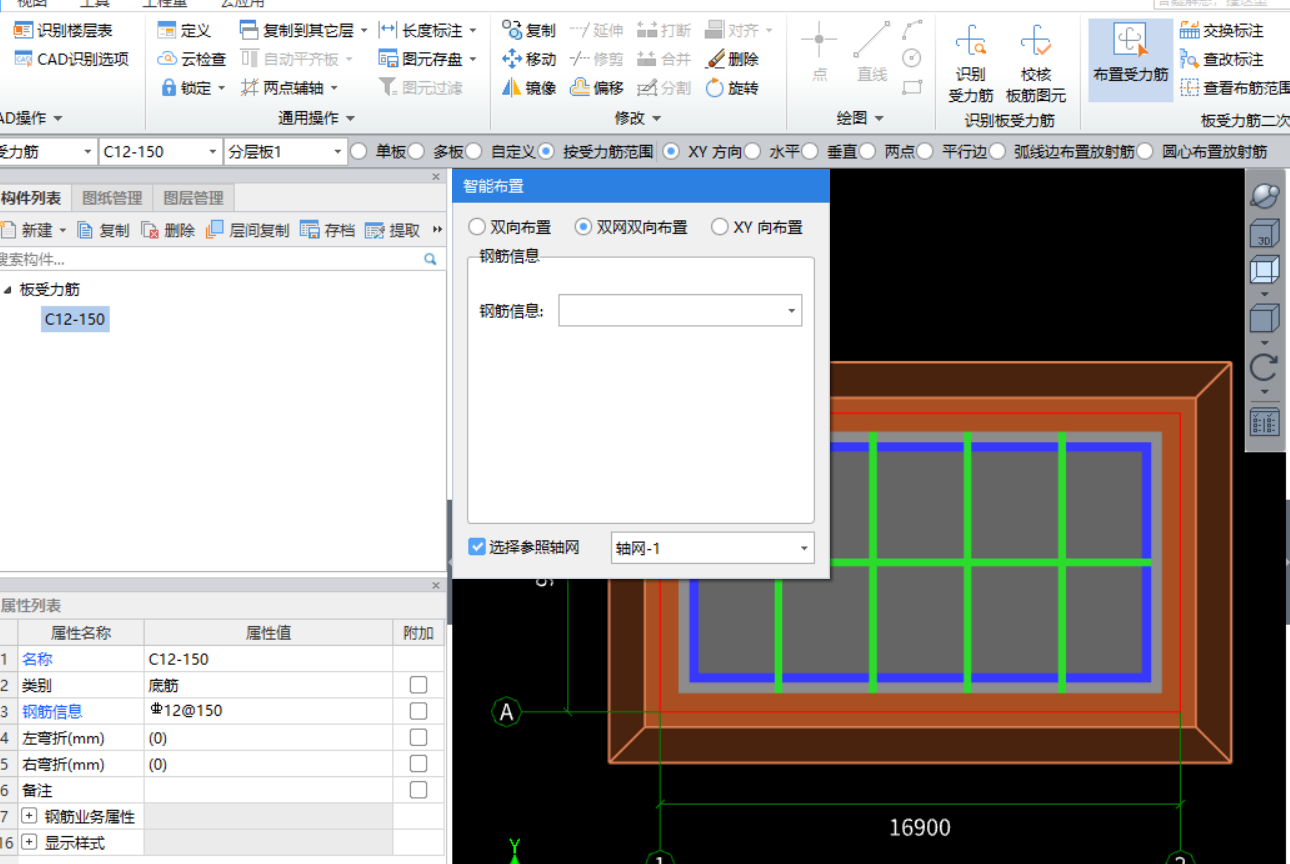The image size is (1290, 864).
Task: Switch to 图纸管理 tab
Action: pos(112,198)
